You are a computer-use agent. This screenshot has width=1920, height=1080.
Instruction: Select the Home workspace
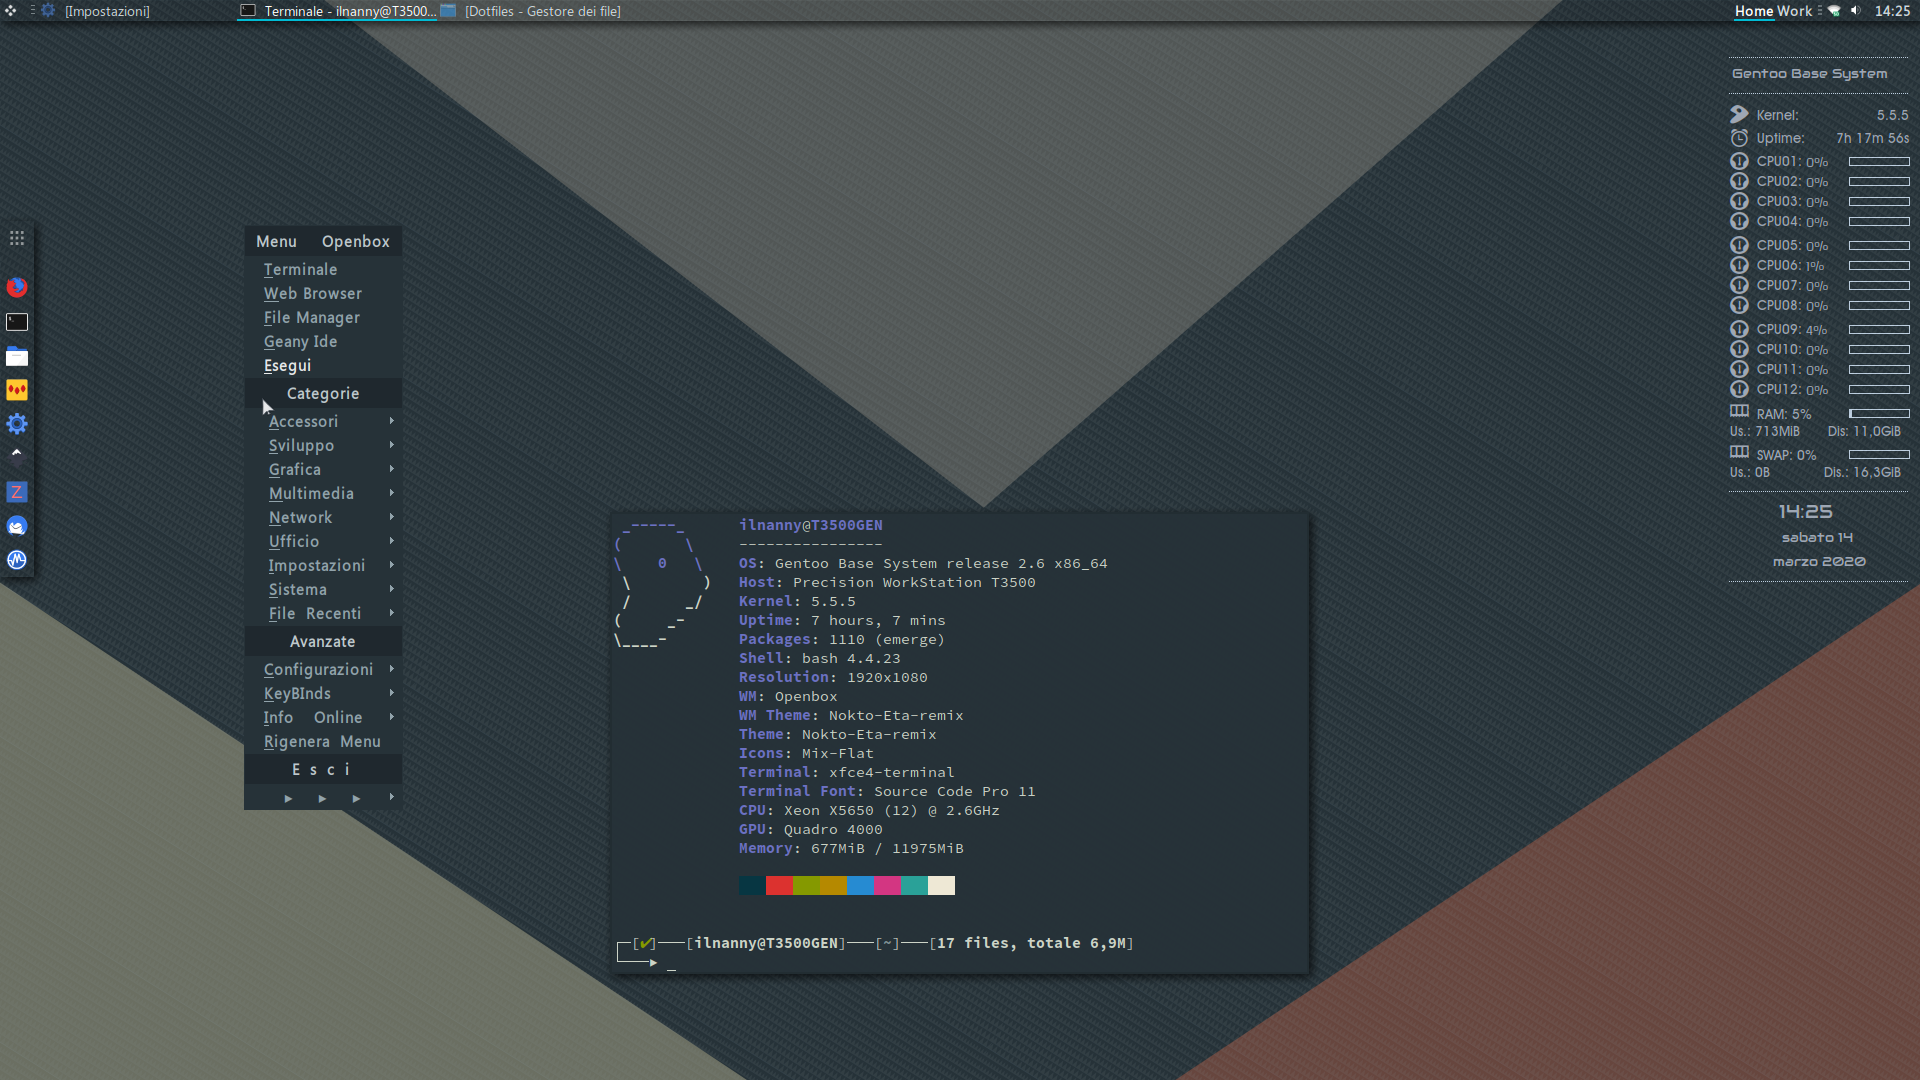[1753, 11]
